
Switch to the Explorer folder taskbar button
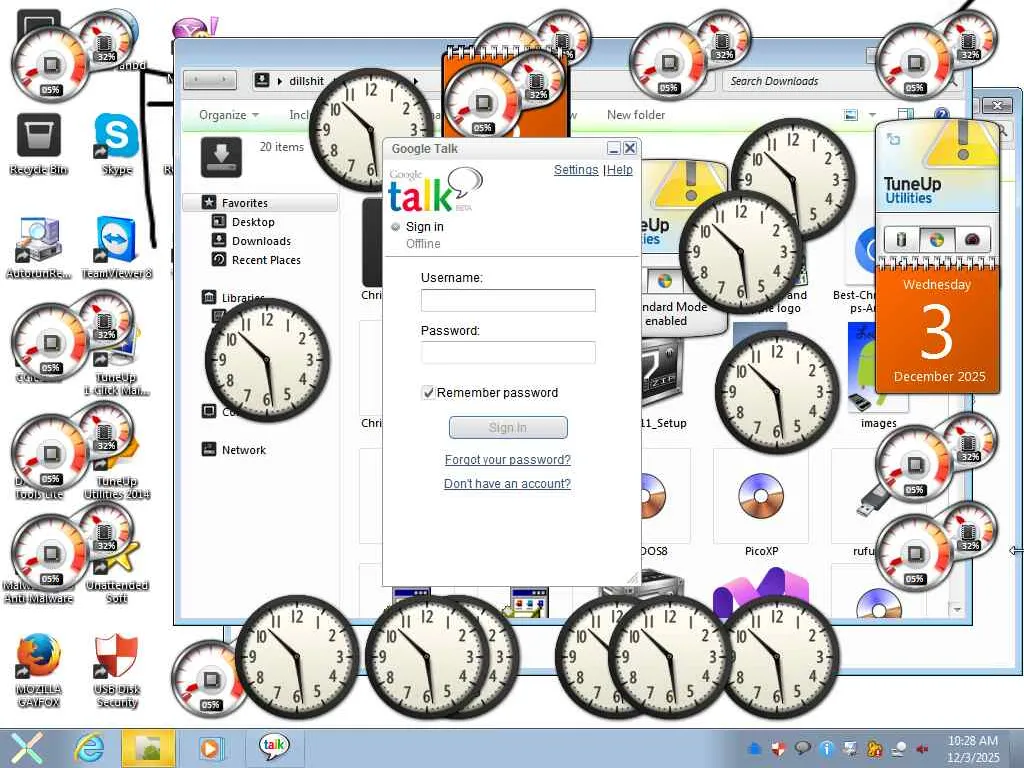(x=148, y=748)
